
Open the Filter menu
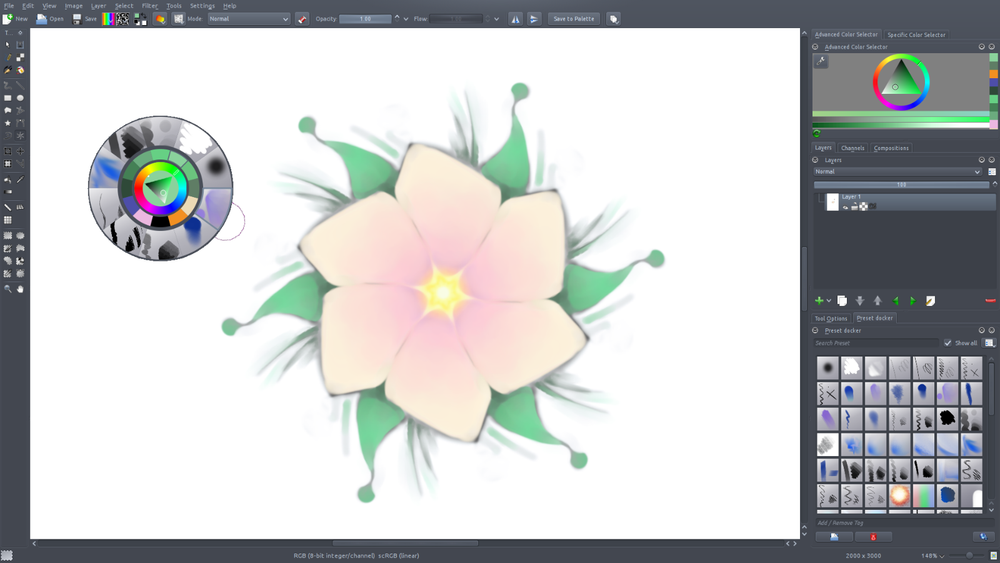pyautogui.click(x=149, y=6)
